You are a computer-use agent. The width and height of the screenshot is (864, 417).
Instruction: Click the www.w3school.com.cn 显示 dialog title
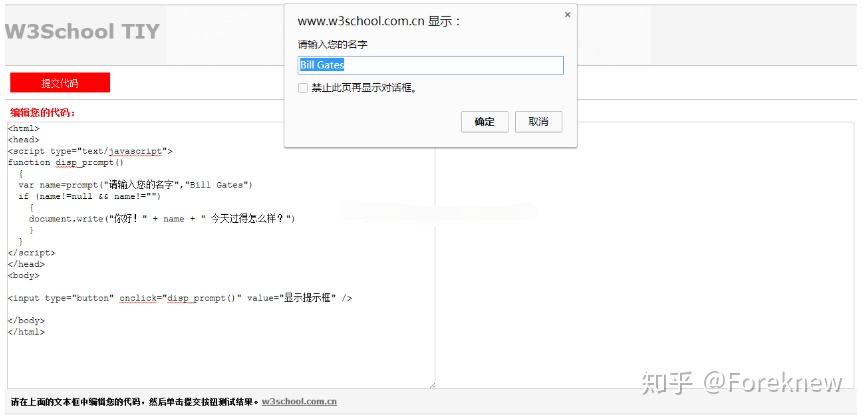[x=379, y=21]
